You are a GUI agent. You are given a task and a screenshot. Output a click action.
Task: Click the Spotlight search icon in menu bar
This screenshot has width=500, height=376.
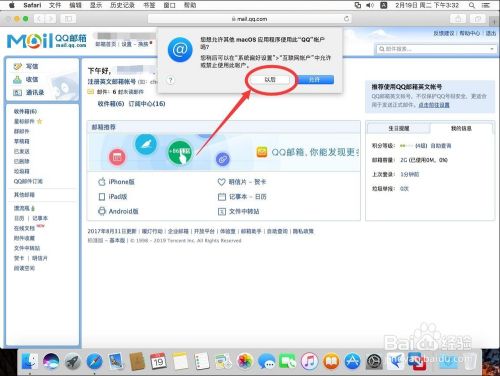pos(472,5)
